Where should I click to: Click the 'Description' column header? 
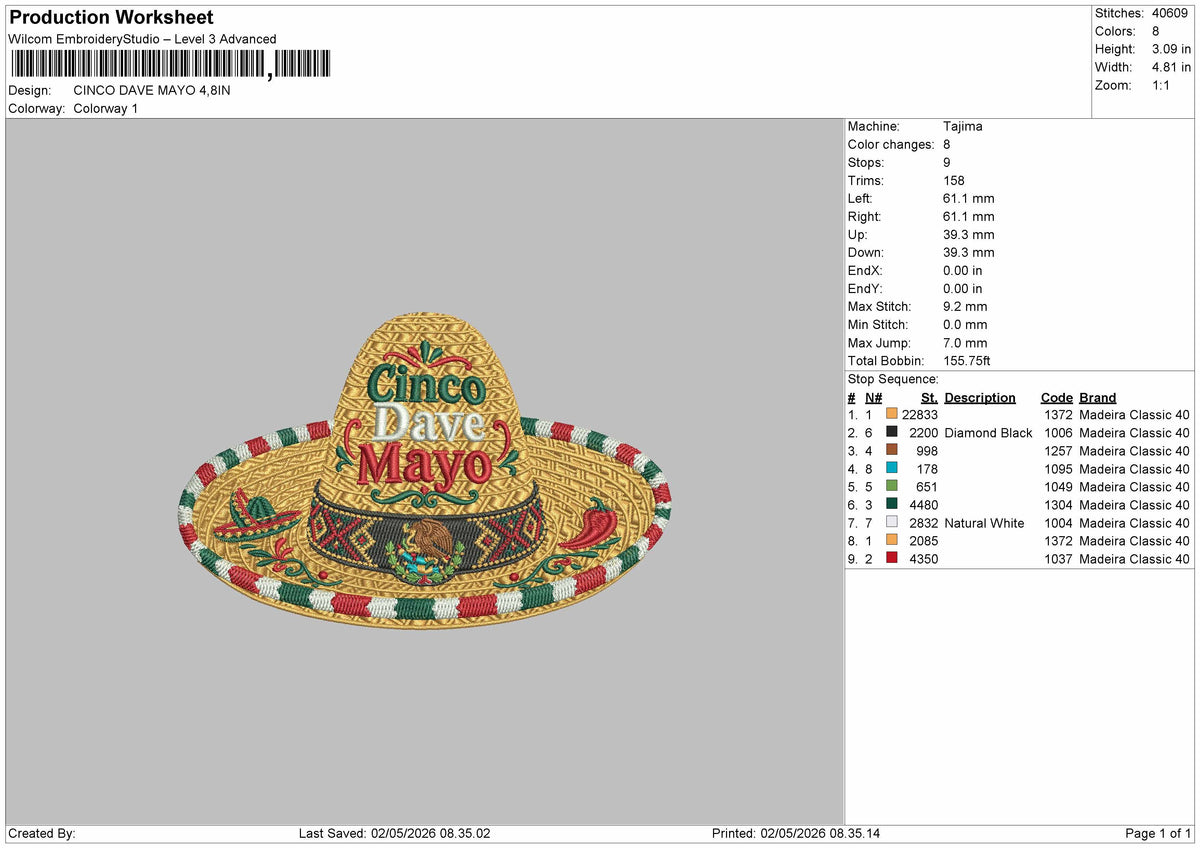[x=980, y=397]
